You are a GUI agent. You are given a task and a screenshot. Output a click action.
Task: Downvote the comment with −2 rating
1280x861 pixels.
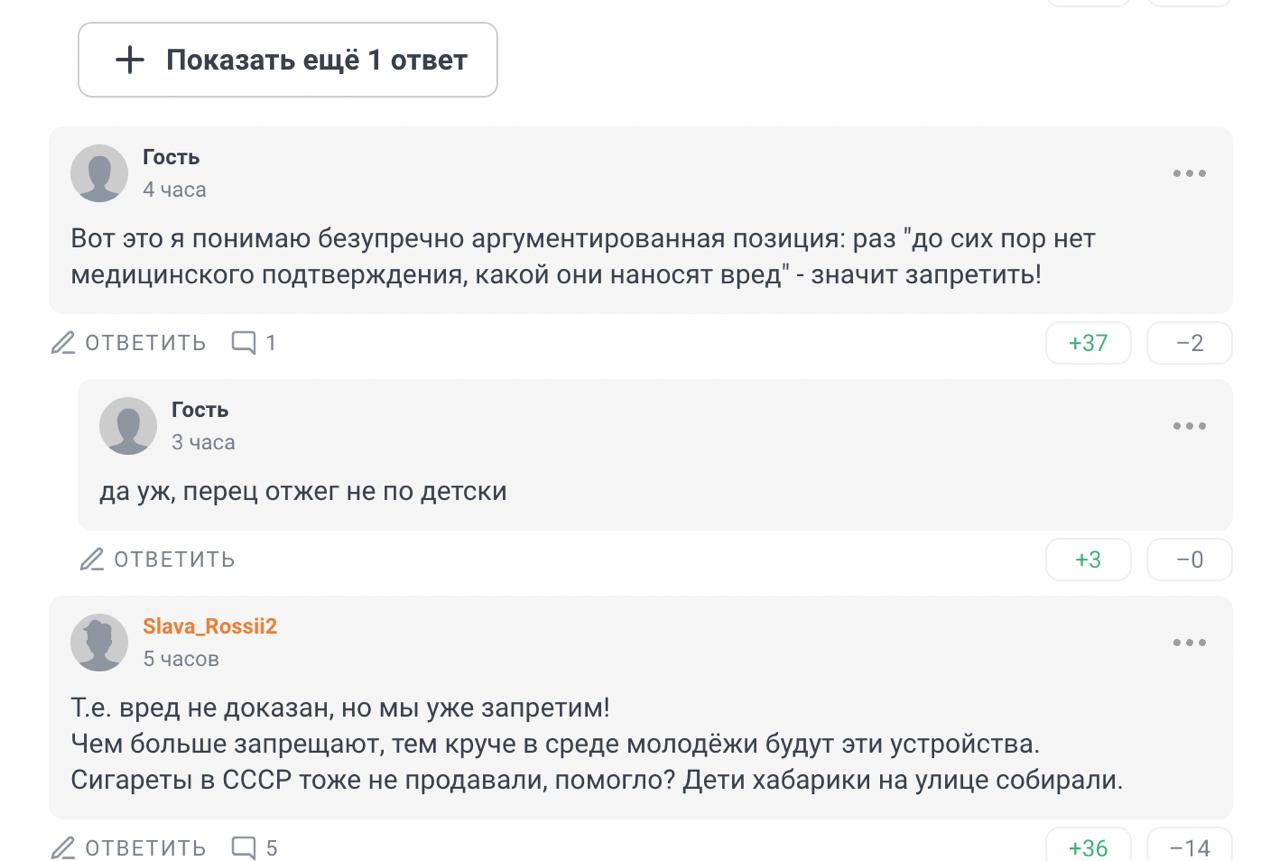(x=1189, y=343)
